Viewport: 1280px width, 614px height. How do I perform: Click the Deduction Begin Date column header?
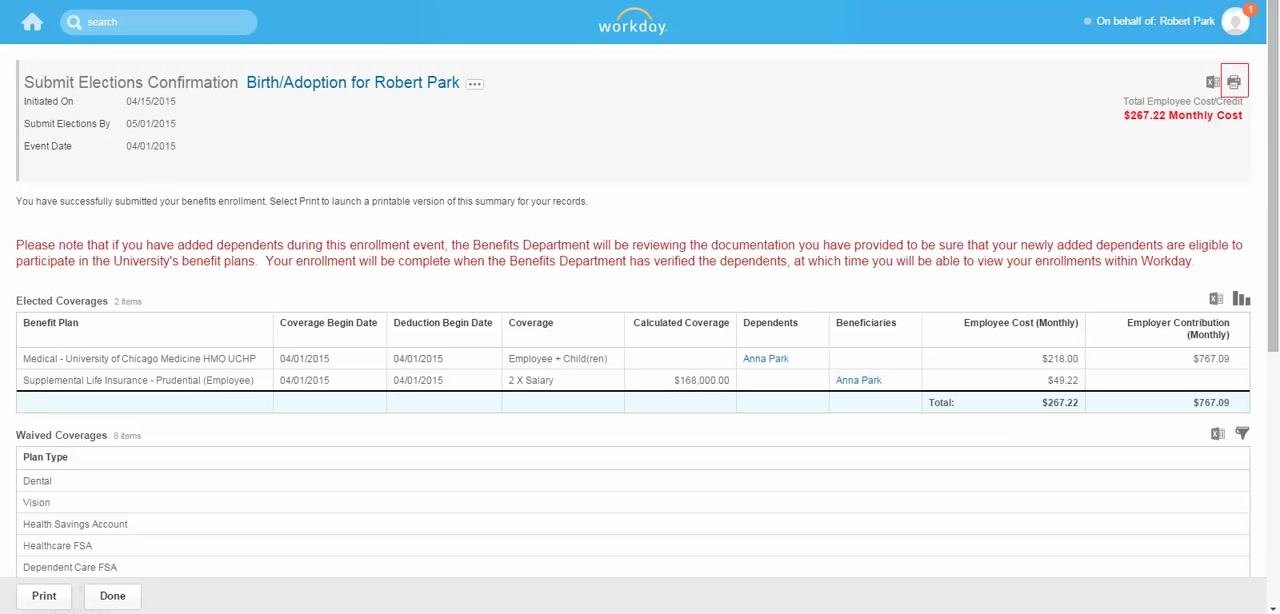444,330
